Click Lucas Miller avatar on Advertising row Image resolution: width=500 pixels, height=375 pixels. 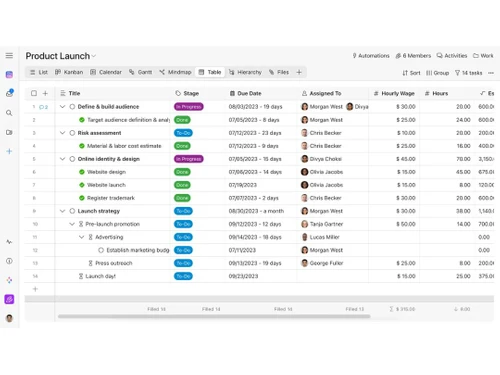tap(304, 237)
